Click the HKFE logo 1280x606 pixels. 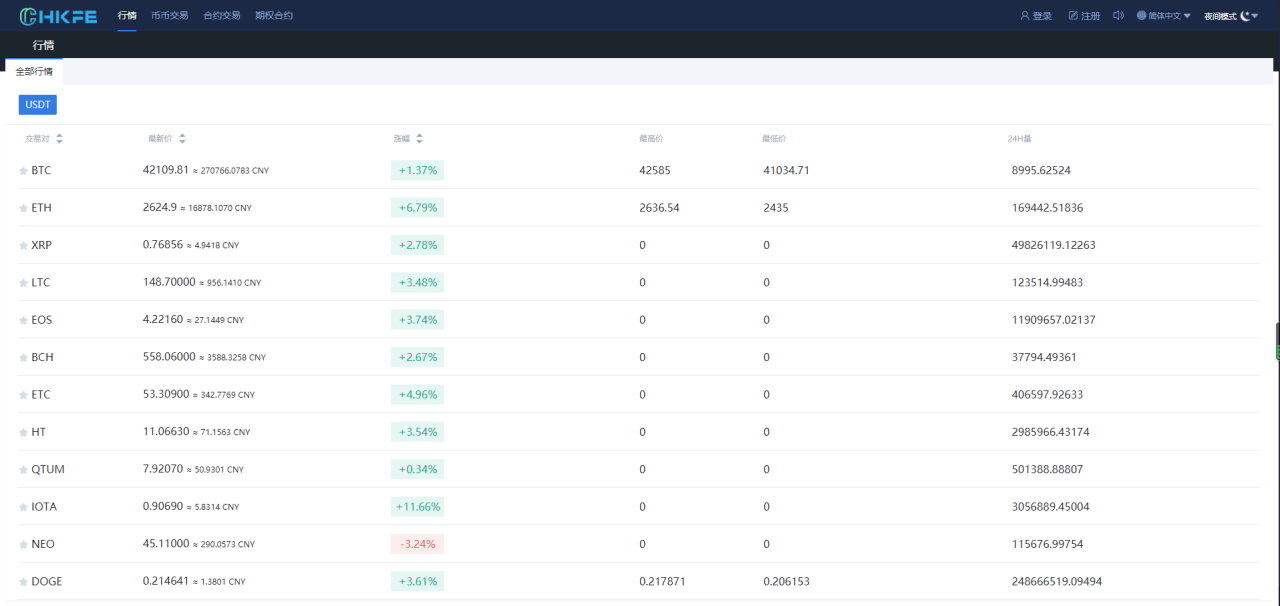coord(58,16)
